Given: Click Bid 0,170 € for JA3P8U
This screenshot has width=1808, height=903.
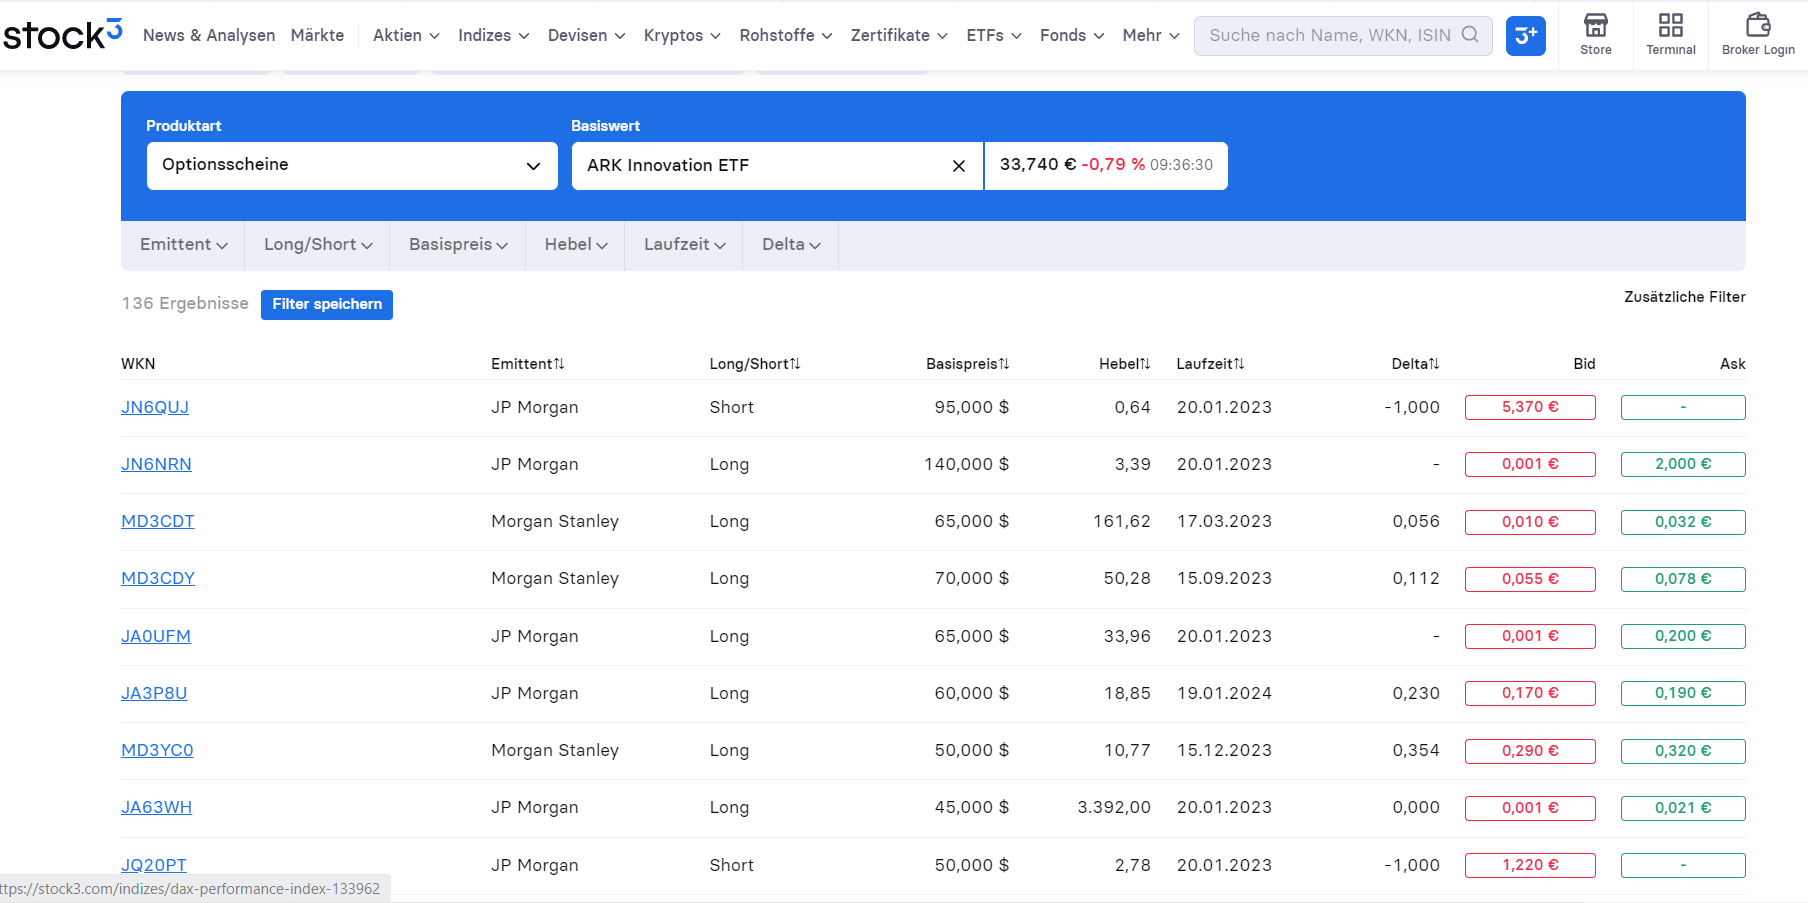Looking at the screenshot, I should coord(1530,693).
